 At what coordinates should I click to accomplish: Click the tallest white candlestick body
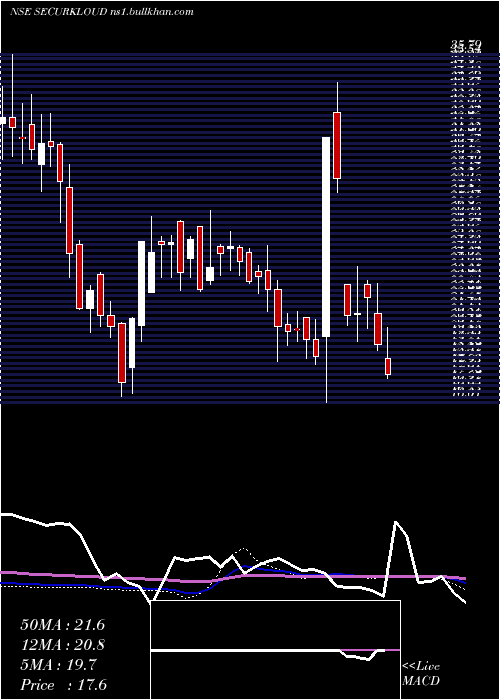326,237
